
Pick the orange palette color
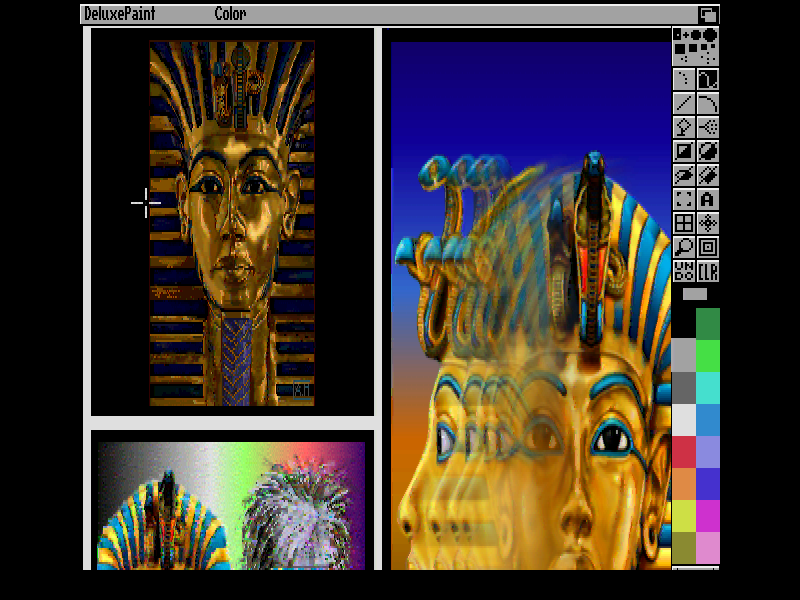click(684, 484)
